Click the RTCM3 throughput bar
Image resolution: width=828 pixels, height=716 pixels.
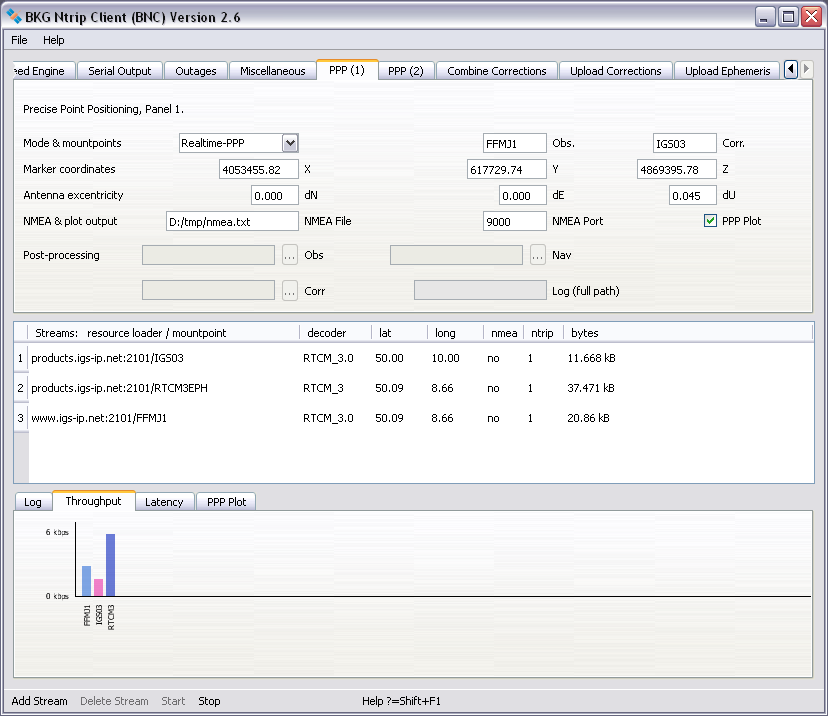pyautogui.click(x=110, y=565)
